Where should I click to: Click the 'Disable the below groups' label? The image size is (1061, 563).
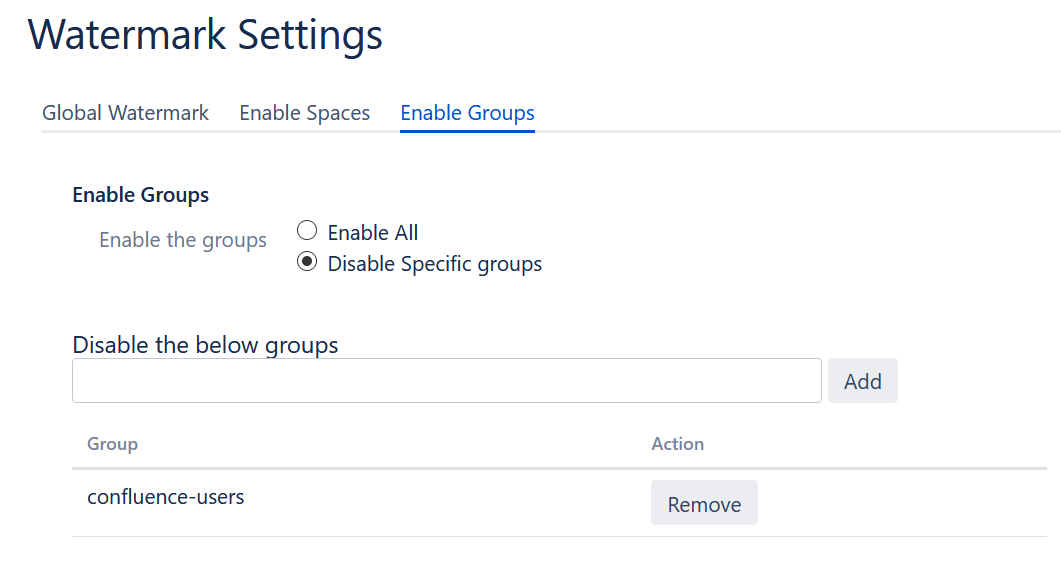click(x=205, y=345)
